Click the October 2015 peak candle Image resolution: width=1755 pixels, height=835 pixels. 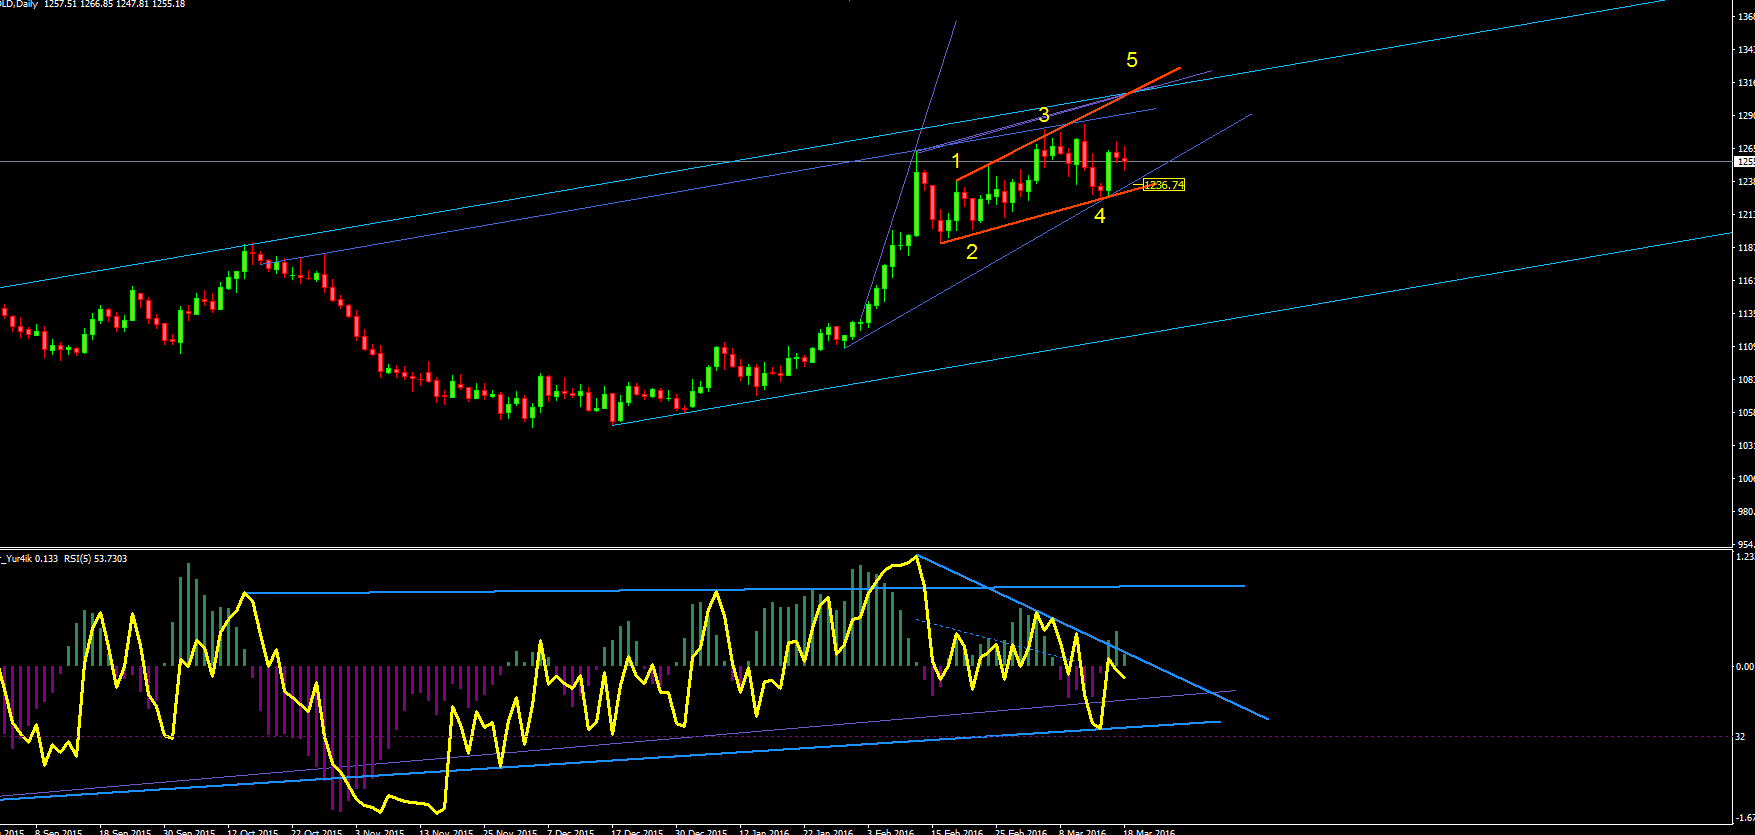click(x=245, y=260)
